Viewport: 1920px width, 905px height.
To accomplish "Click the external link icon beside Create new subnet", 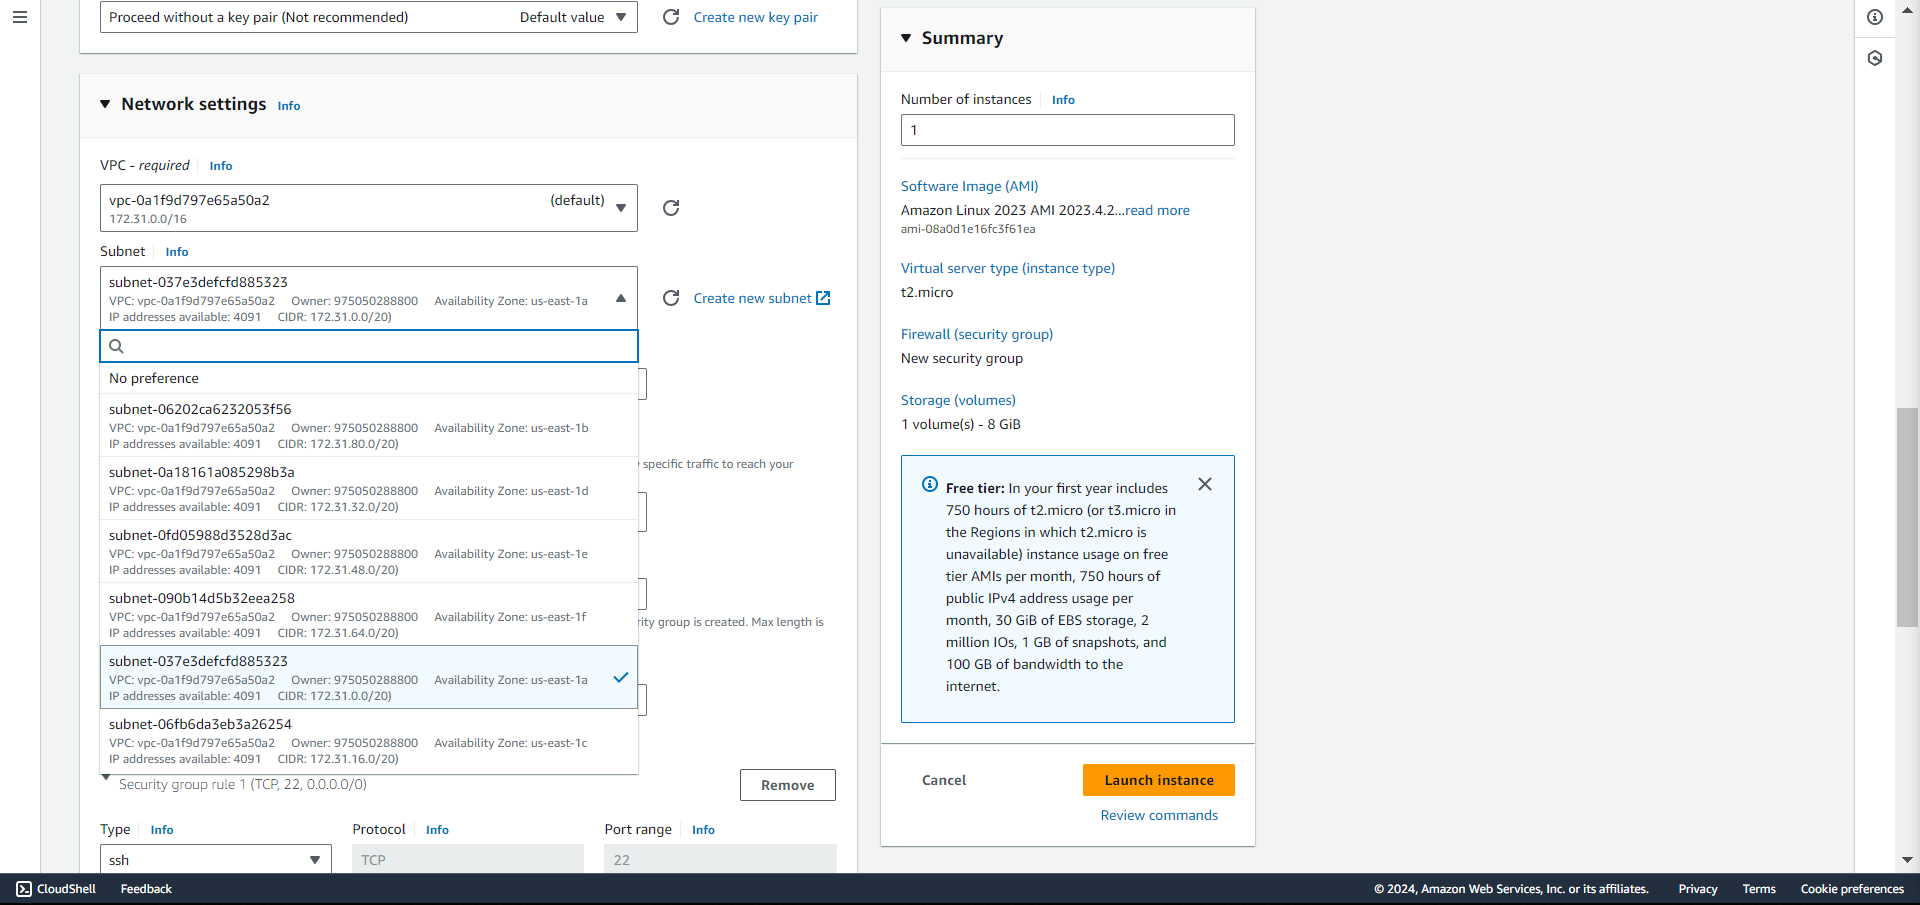I will click(823, 297).
